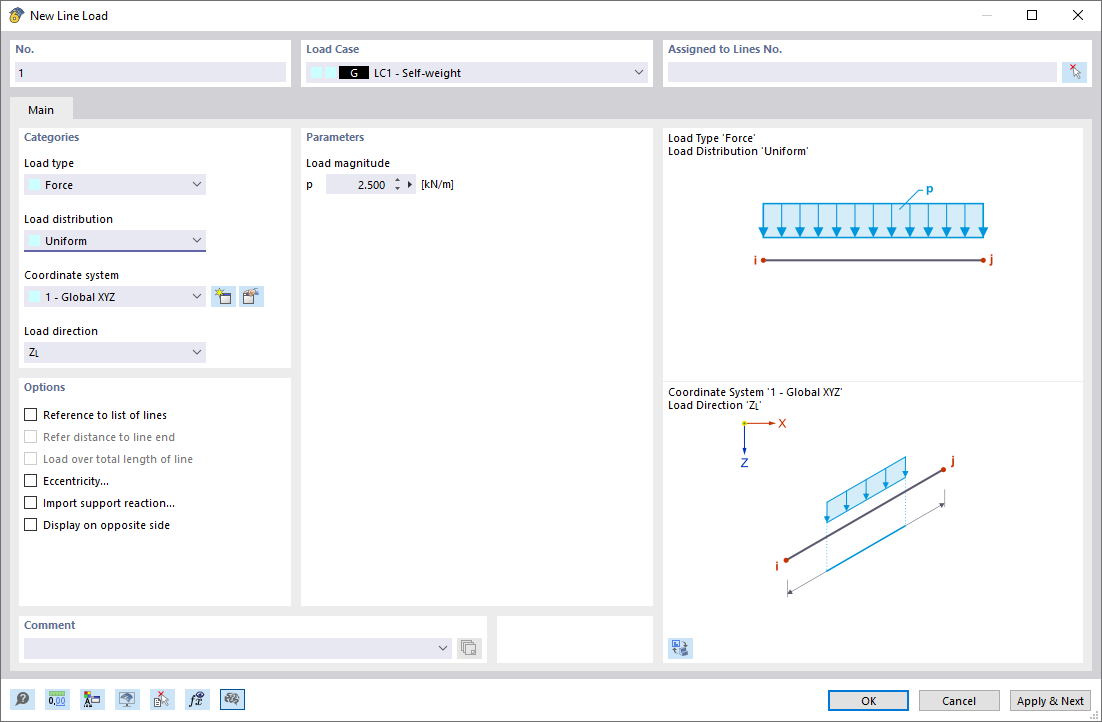
Task: Click Apply & Next button
Action: (1050, 700)
